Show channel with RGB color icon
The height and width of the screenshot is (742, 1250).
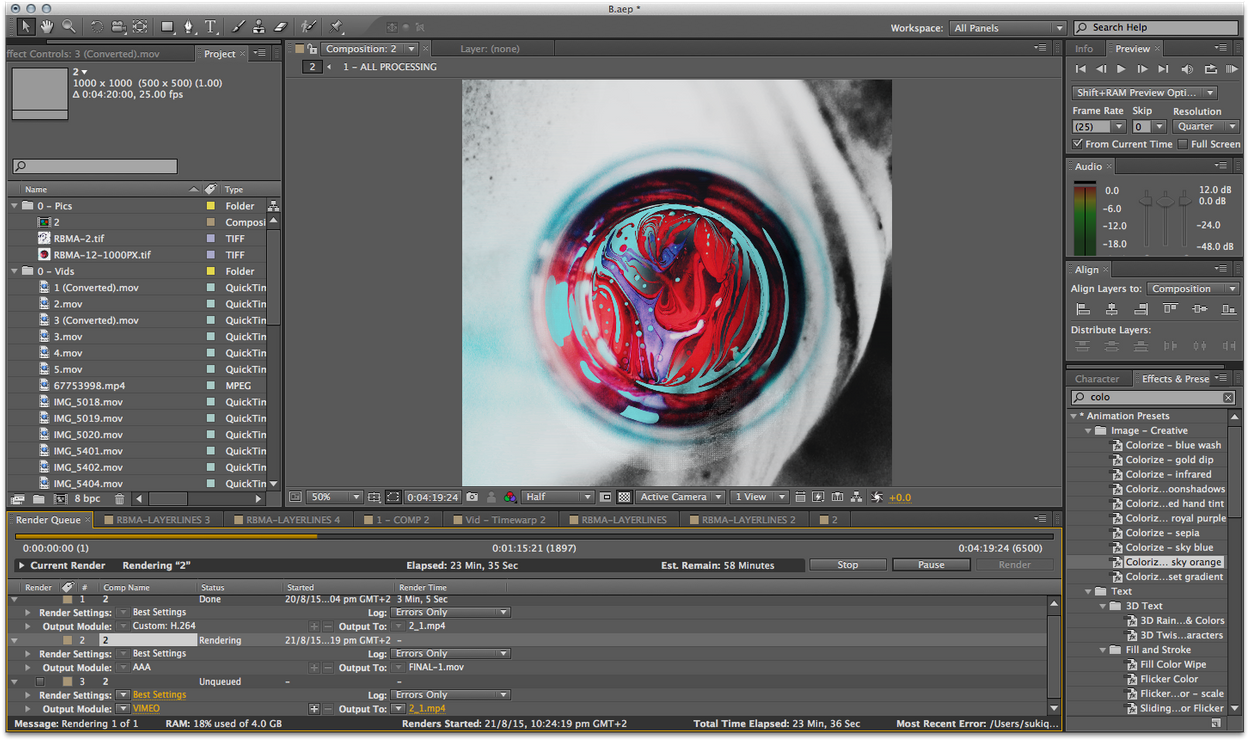[x=510, y=497]
